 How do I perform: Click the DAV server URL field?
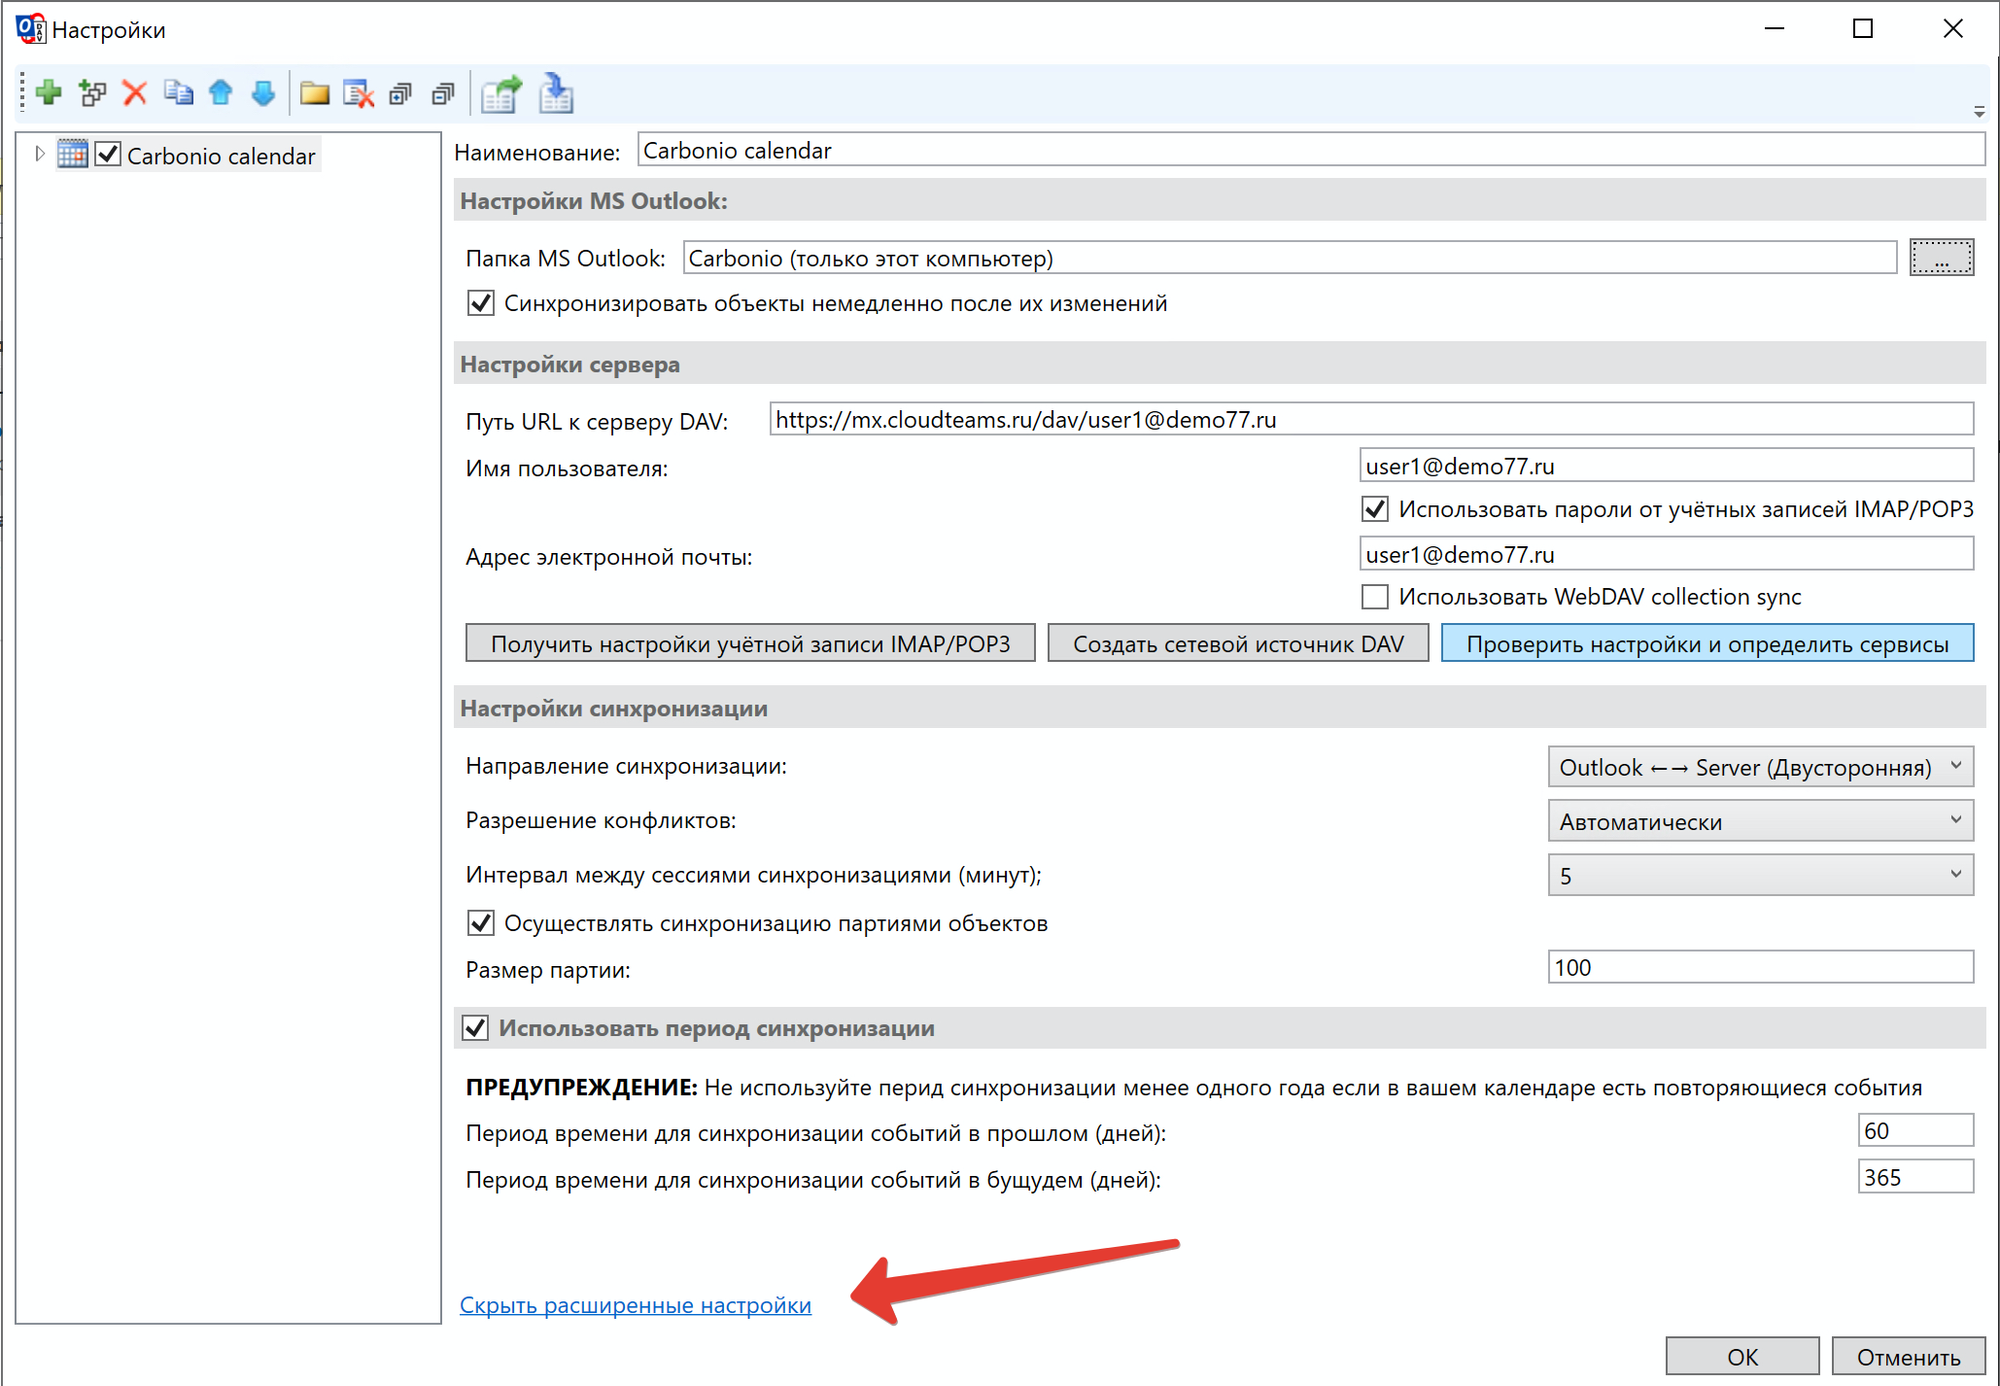tap(1372, 419)
